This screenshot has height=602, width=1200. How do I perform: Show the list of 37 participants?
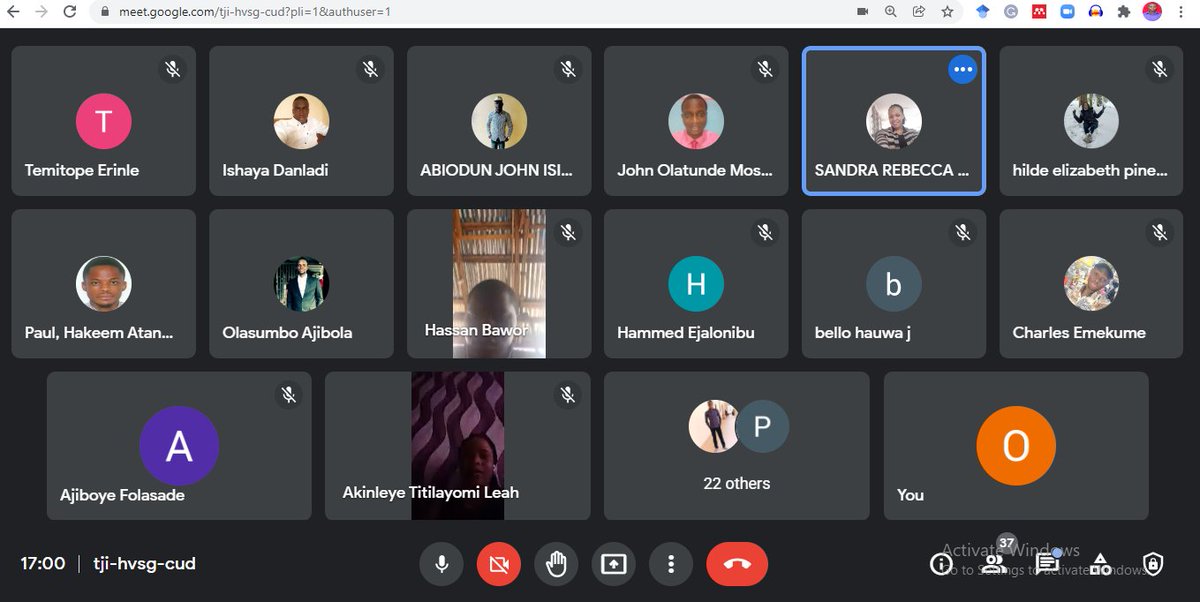(x=994, y=564)
